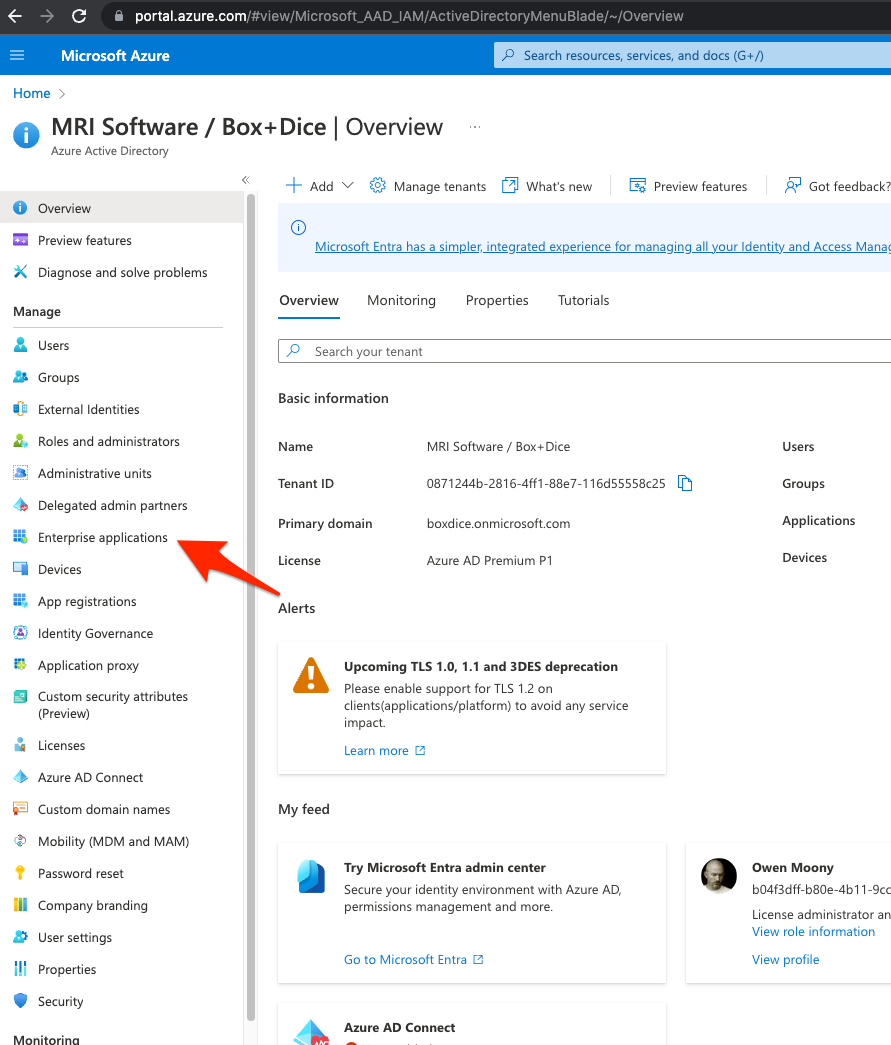891x1045 pixels.
Task: Open Diagnose and solve problems
Action: (123, 273)
